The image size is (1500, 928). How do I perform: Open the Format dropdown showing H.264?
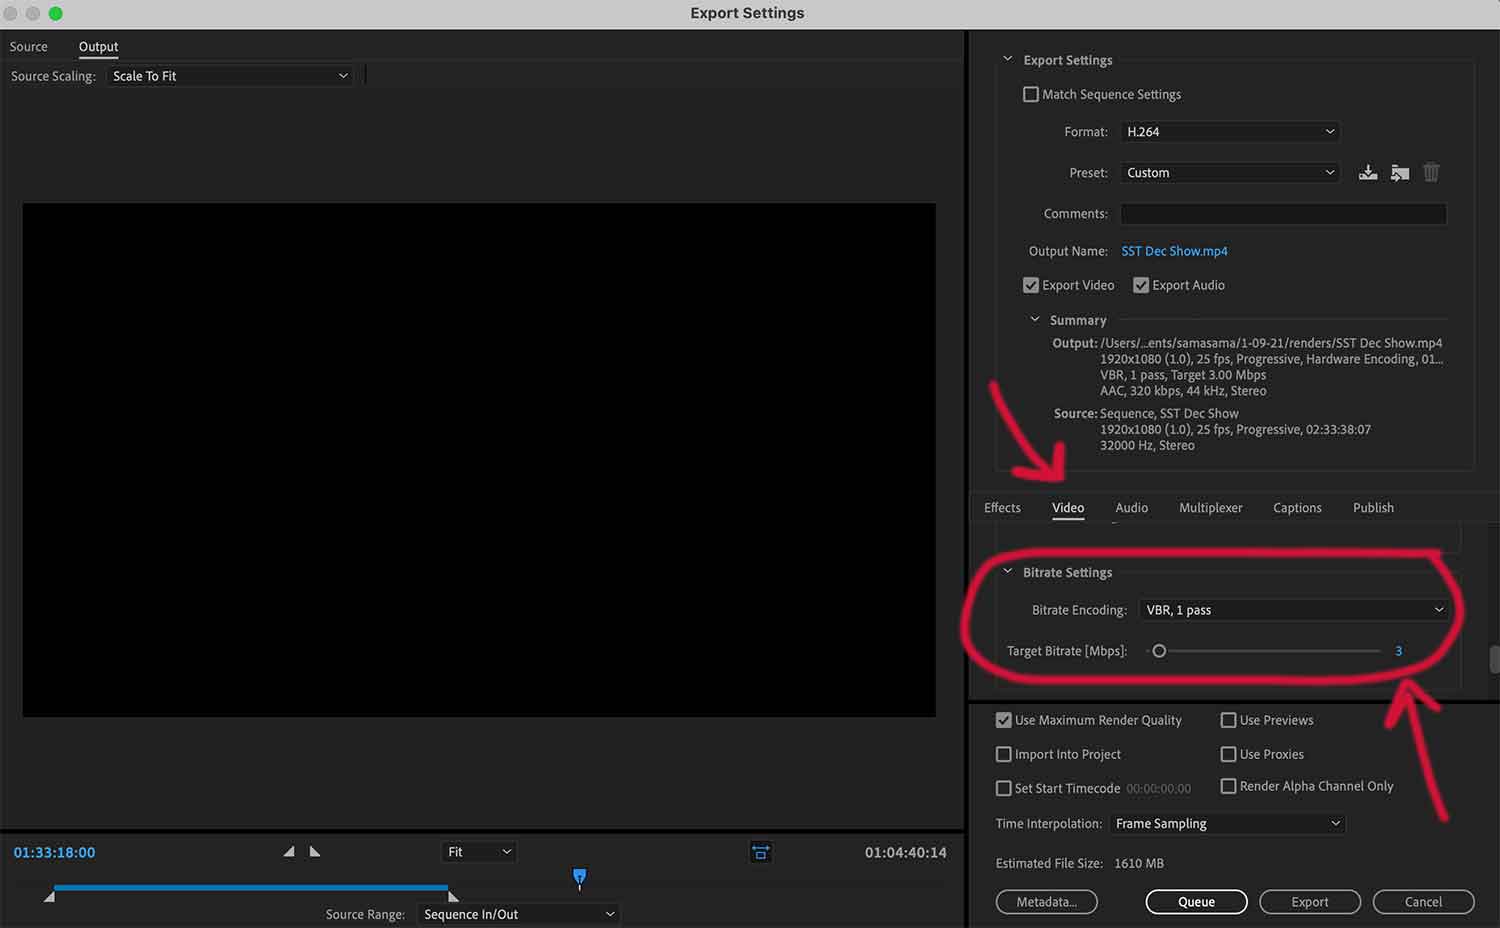coord(1229,131)
